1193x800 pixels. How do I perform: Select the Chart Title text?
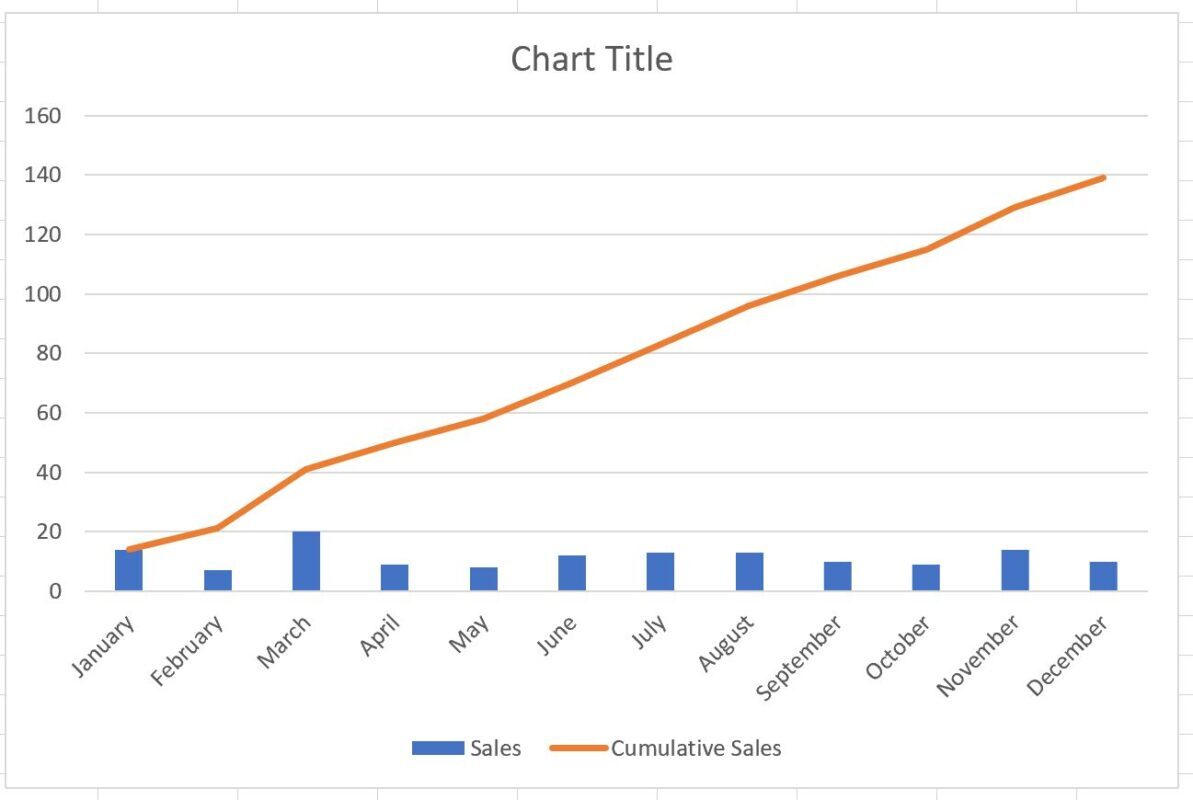tap(591, 59)
